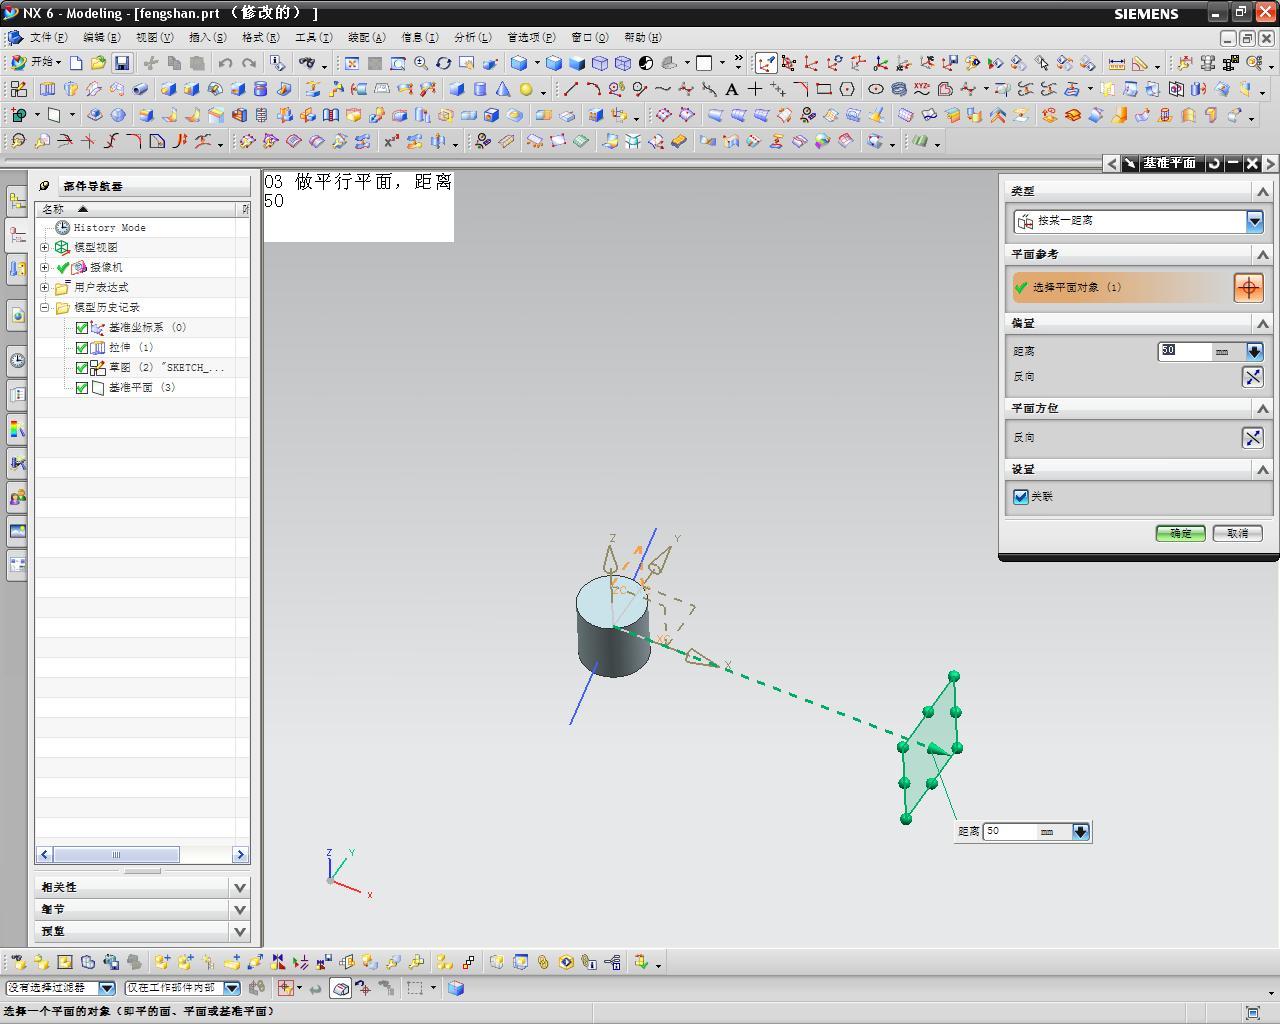Click the reverse offset direction icon

tap(1252, 377)
